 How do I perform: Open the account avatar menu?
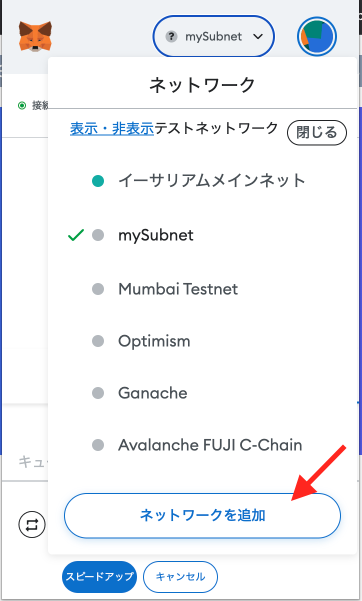click(x=317, y=36)
